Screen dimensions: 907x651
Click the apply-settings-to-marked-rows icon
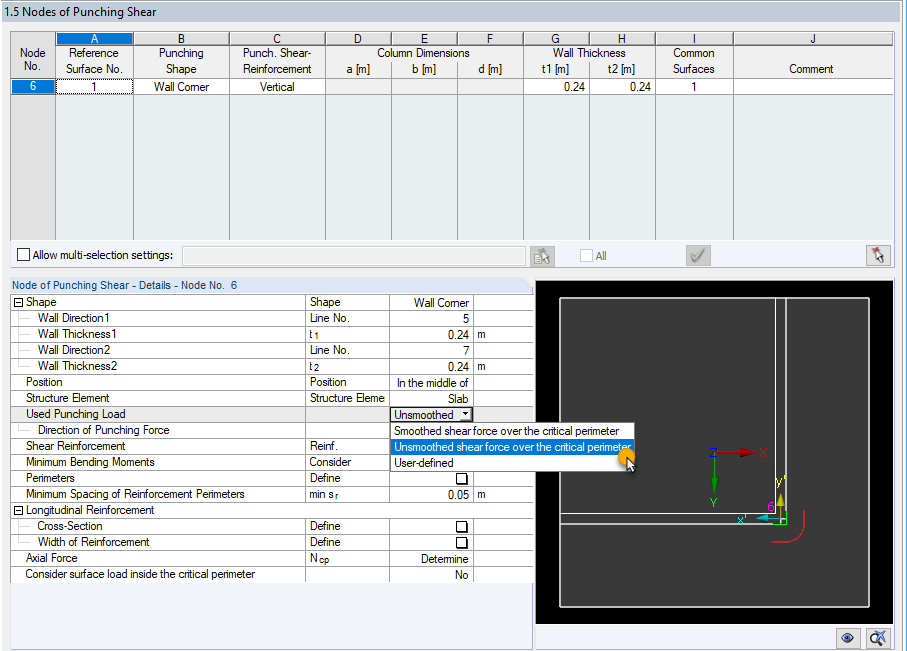(542, 256)
